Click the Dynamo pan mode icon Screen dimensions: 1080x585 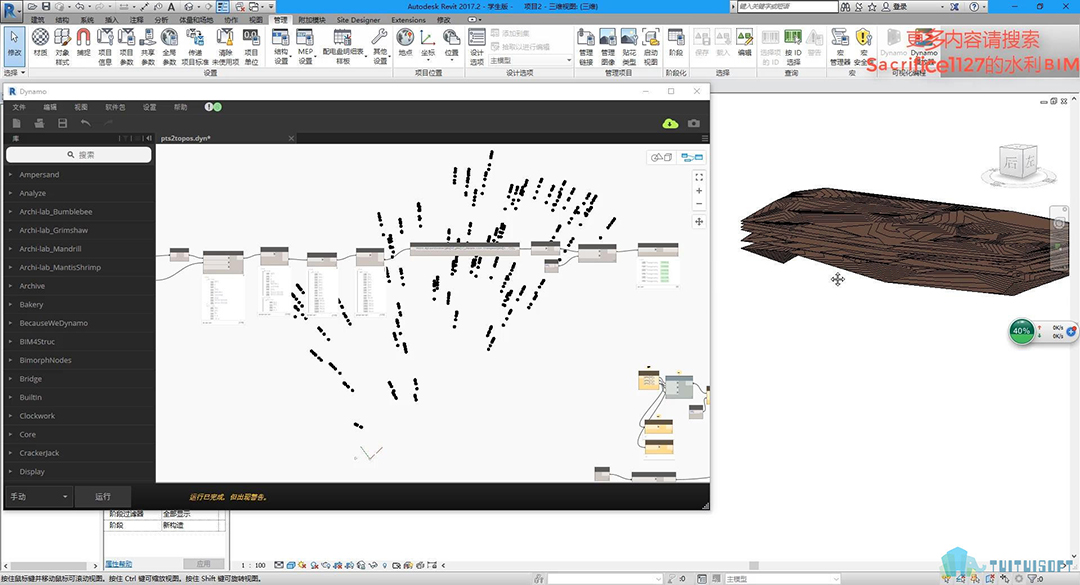(698, 221)
